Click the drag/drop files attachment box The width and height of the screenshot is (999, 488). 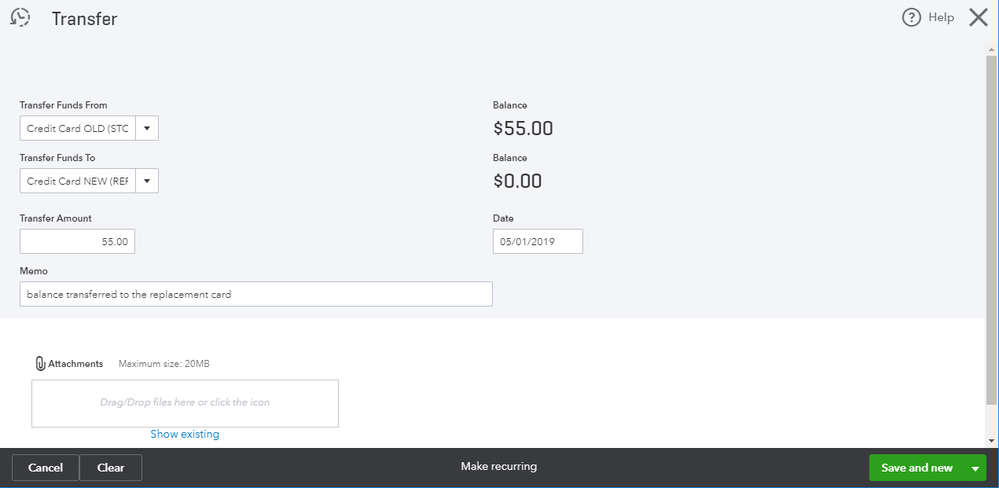[185, 403]
